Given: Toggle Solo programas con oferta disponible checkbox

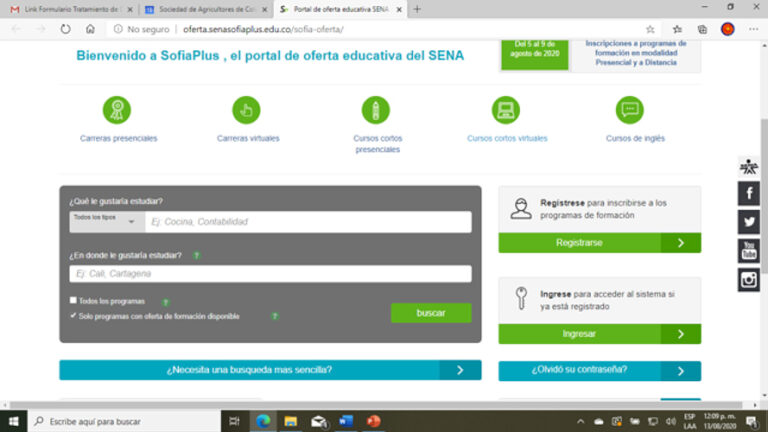Looking at the screenshot, I should point(73,315).
